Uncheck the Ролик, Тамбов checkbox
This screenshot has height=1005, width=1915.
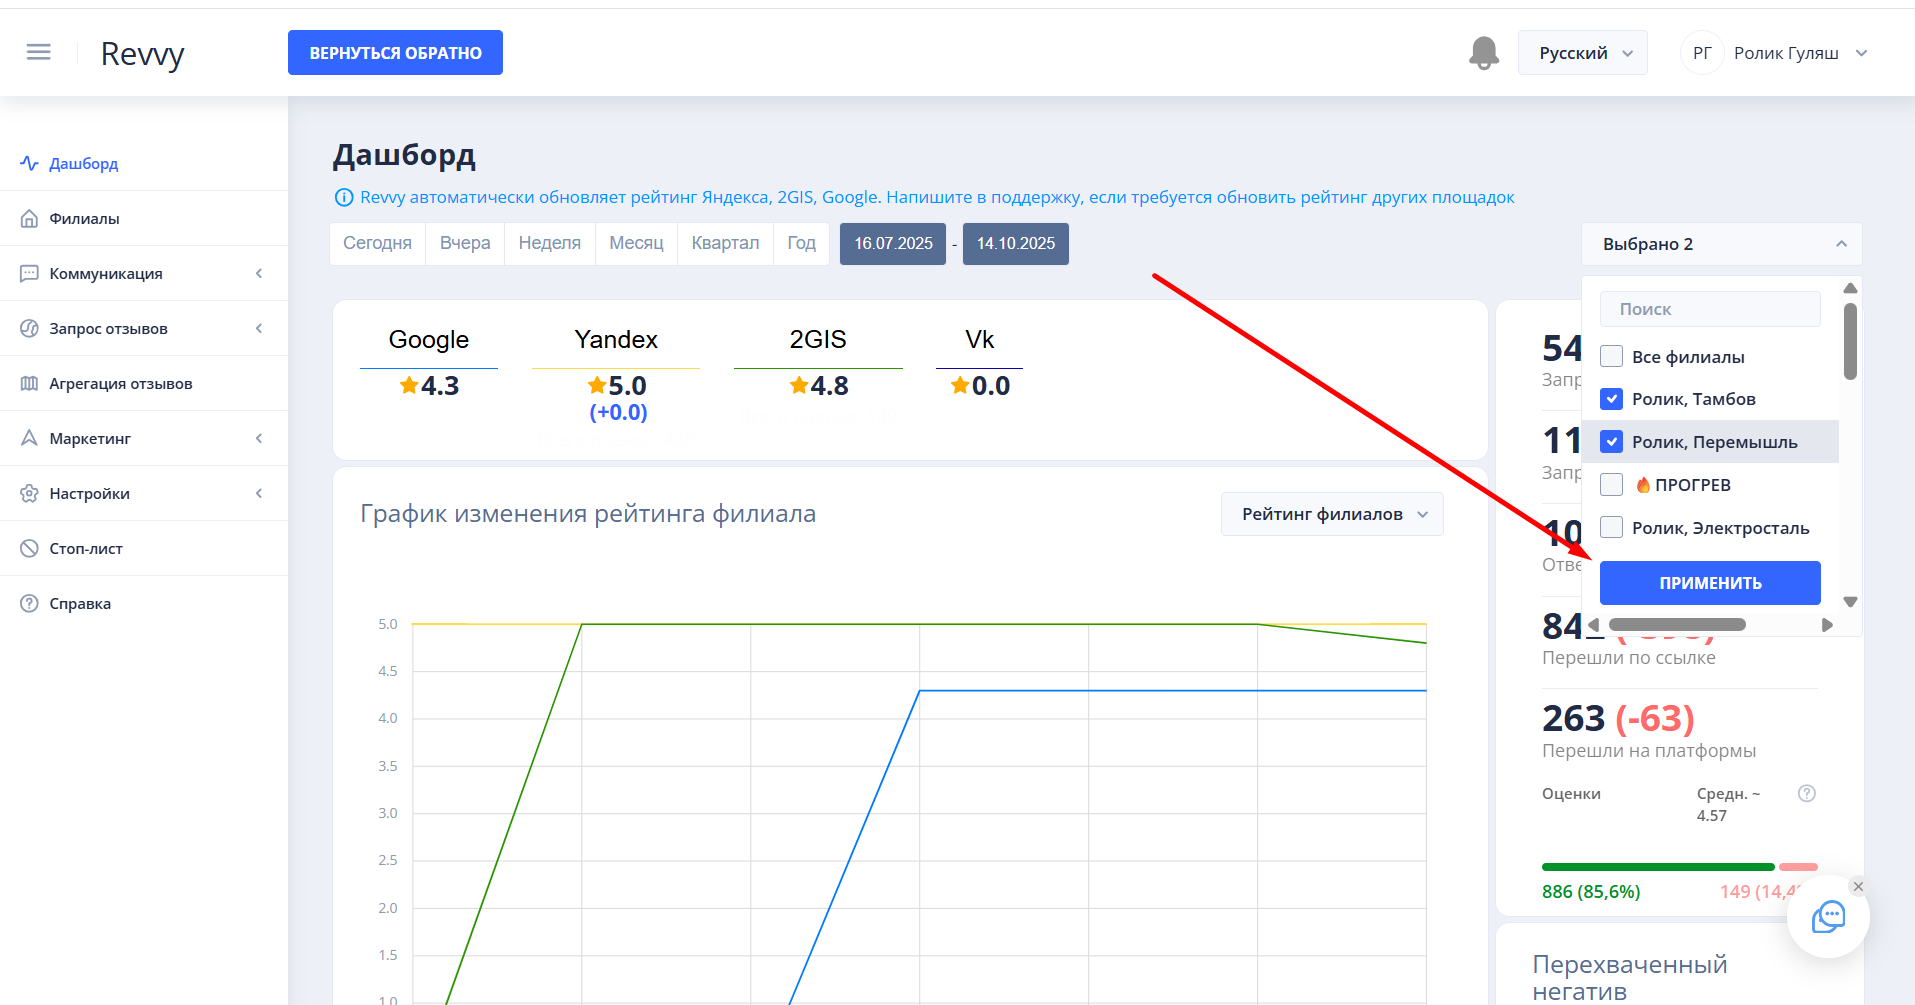(1611, 399)
